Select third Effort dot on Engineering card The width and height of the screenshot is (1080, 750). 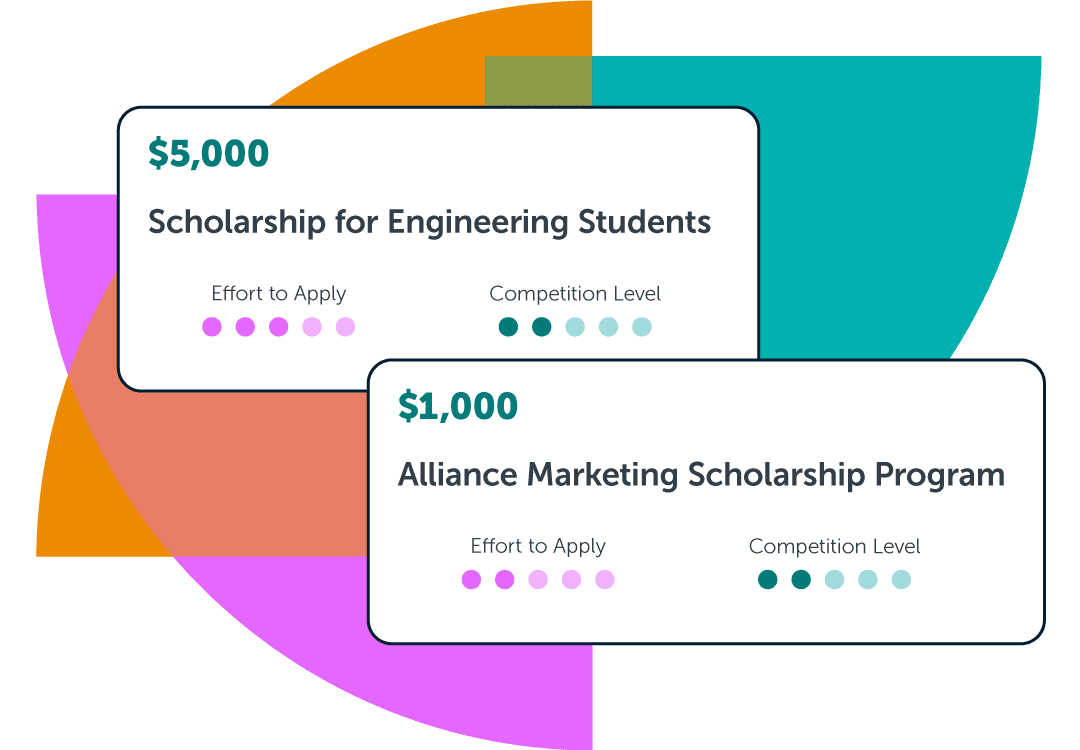(279, 327)
